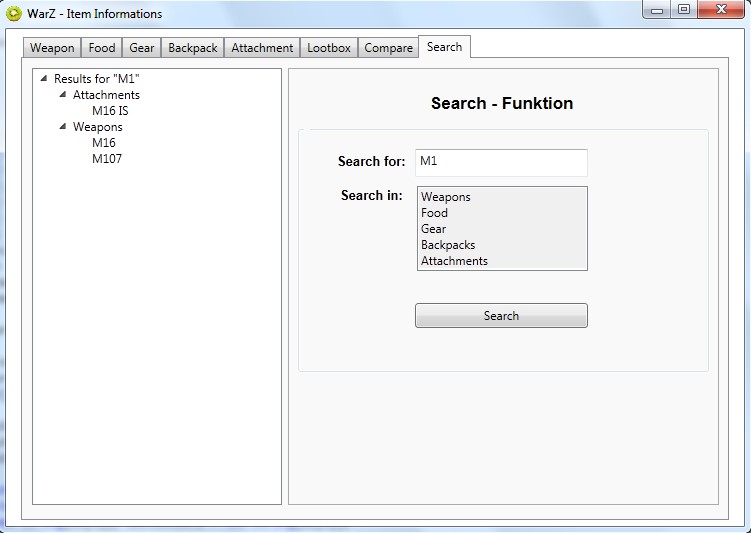
Task: Choose Backpacks in the Search in list
Action: (448, 245)
